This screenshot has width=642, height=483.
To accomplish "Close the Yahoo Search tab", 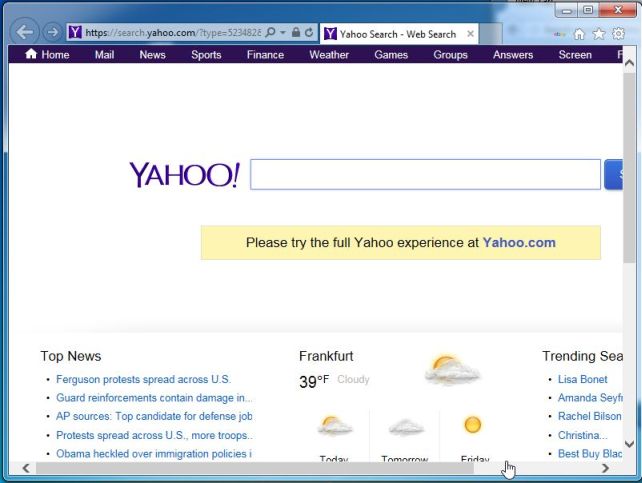I will click(470, 34).
